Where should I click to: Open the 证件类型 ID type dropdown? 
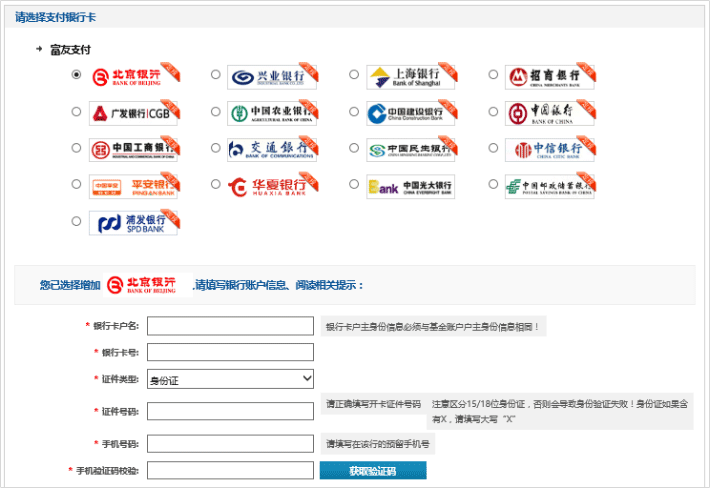point(230,379)
